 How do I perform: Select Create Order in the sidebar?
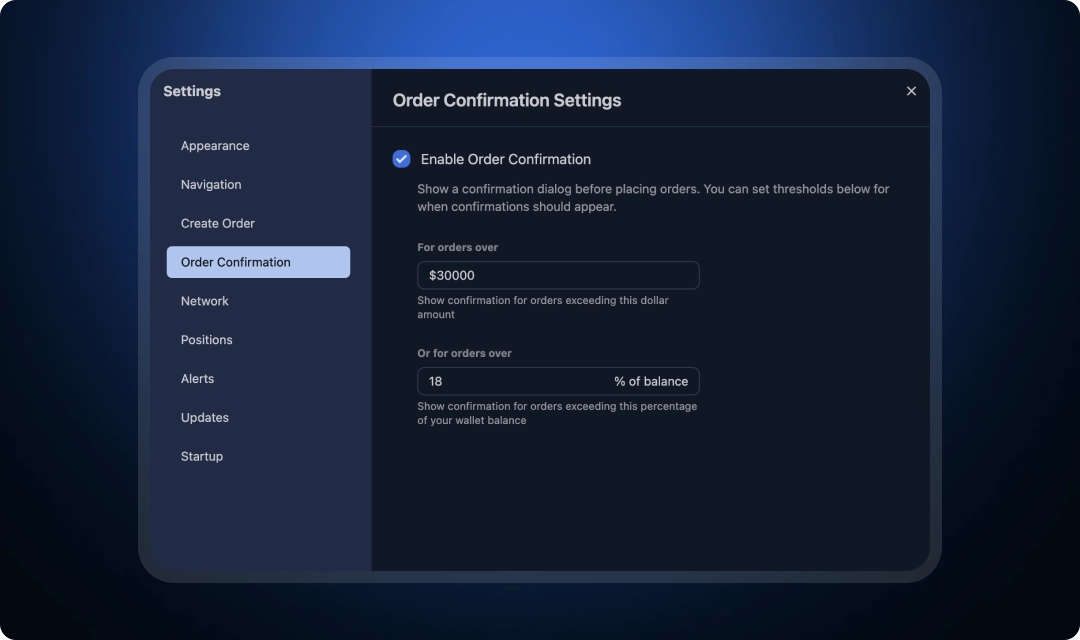click(217, 223)
